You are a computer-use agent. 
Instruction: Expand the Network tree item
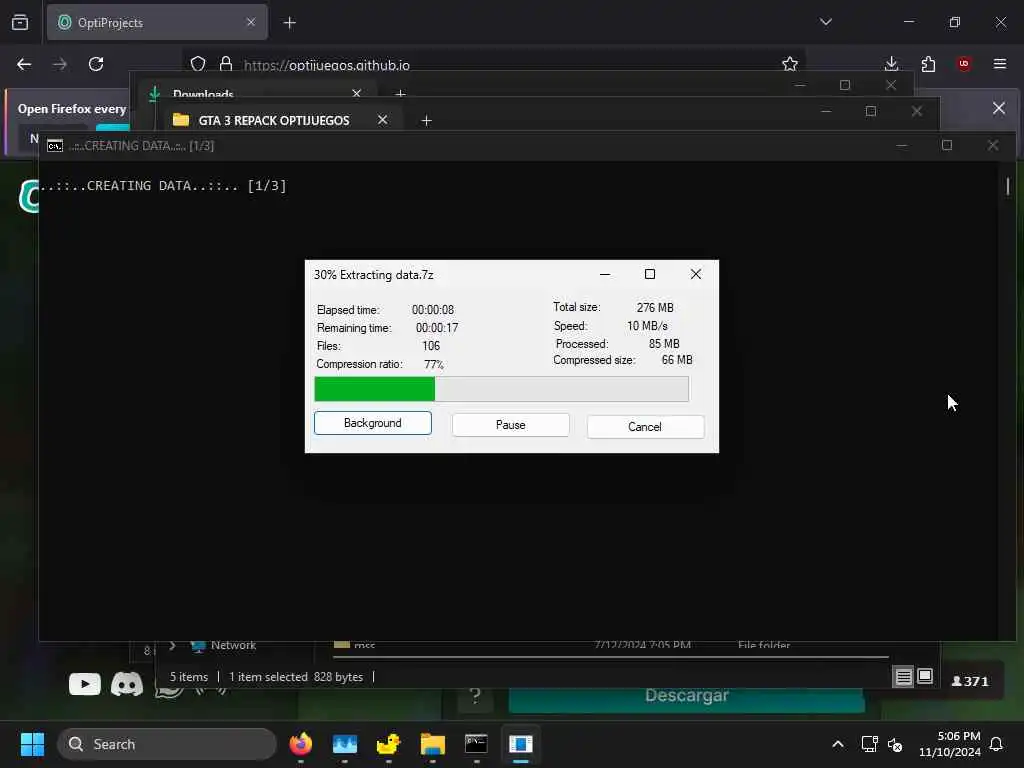click(x=172, y=645)
